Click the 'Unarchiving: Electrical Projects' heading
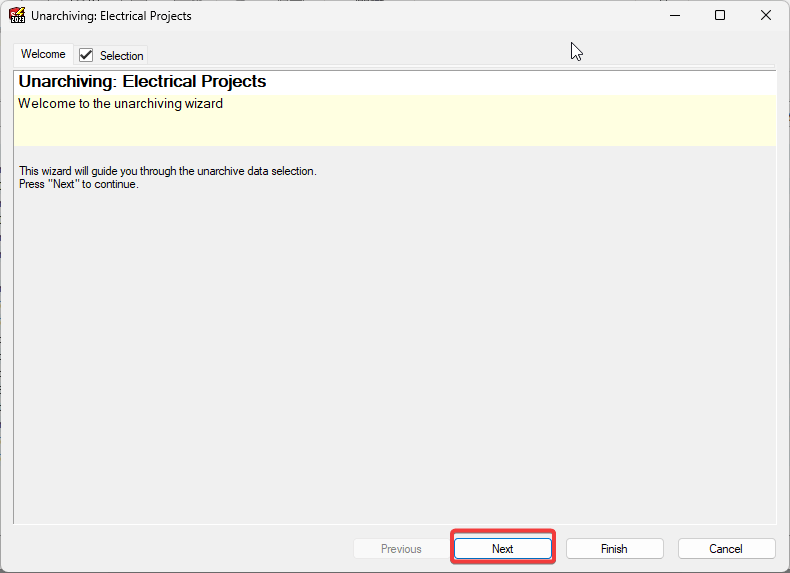The image size is (790, 573). pyautogui.click(x=143, y=81)
